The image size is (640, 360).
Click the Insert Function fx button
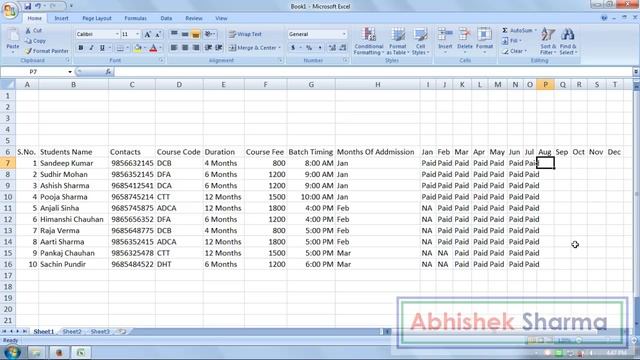(x=108, y=72)
